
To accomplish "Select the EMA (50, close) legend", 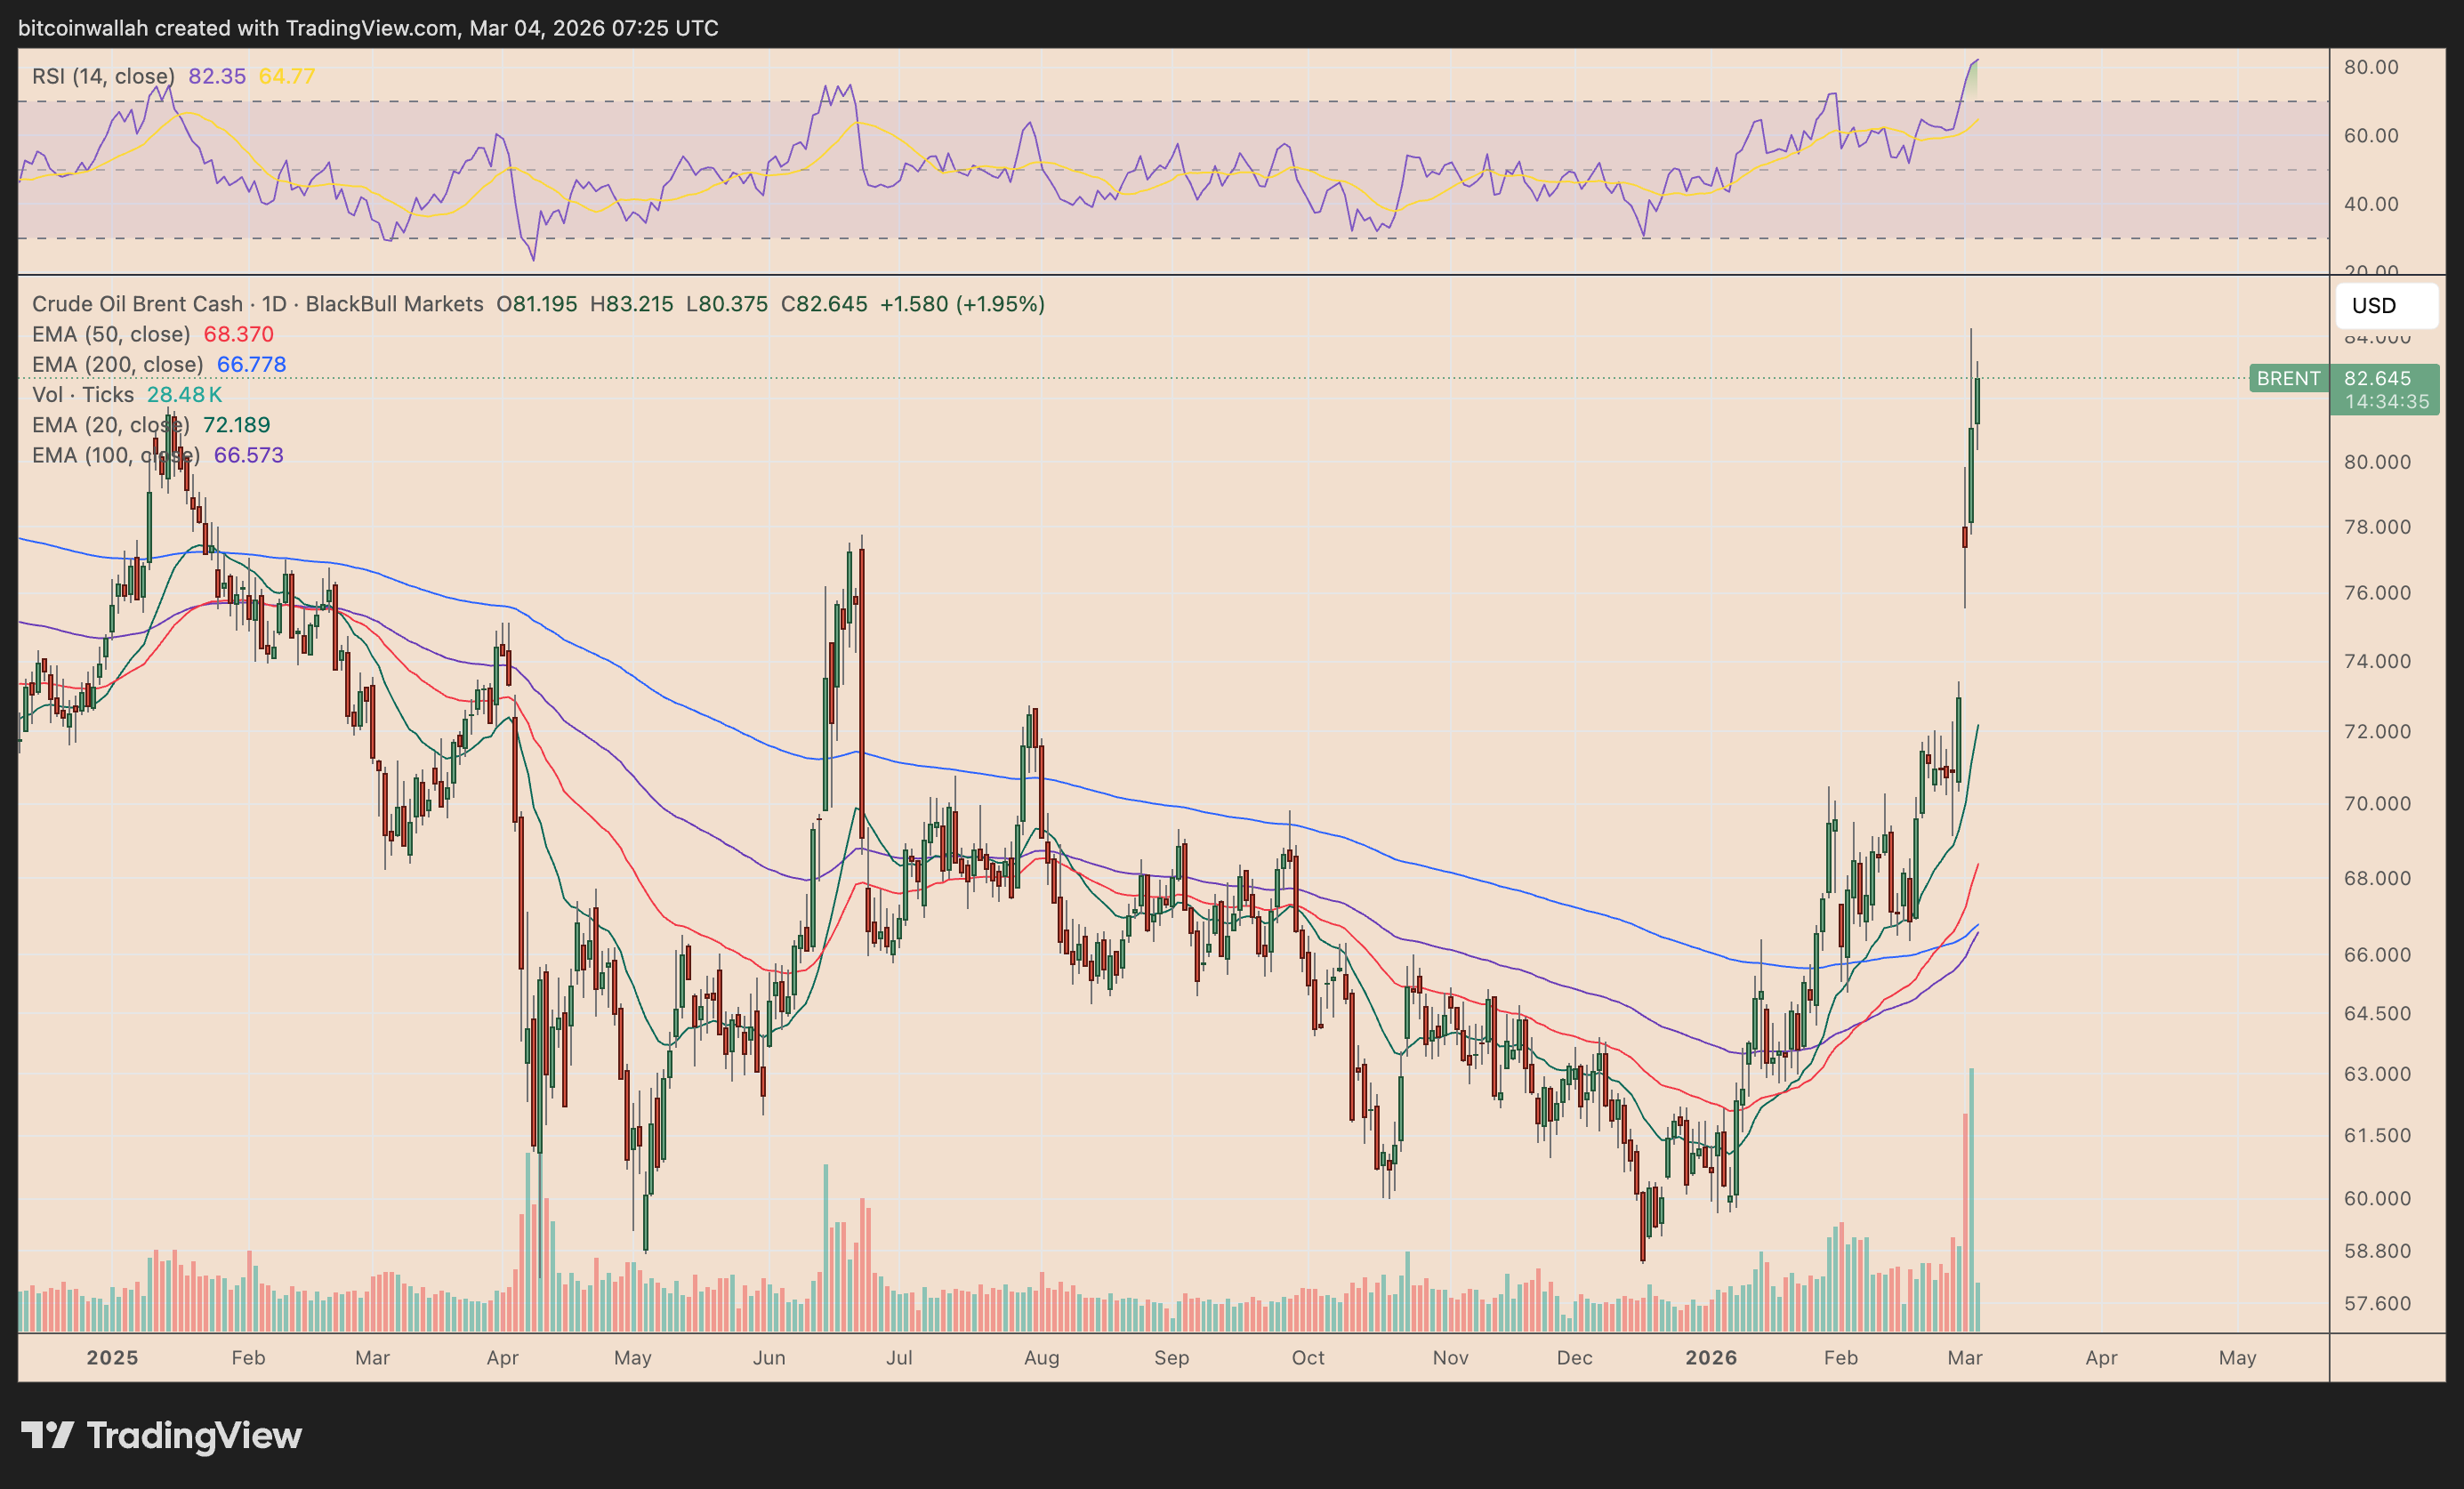I will [111, 334].
